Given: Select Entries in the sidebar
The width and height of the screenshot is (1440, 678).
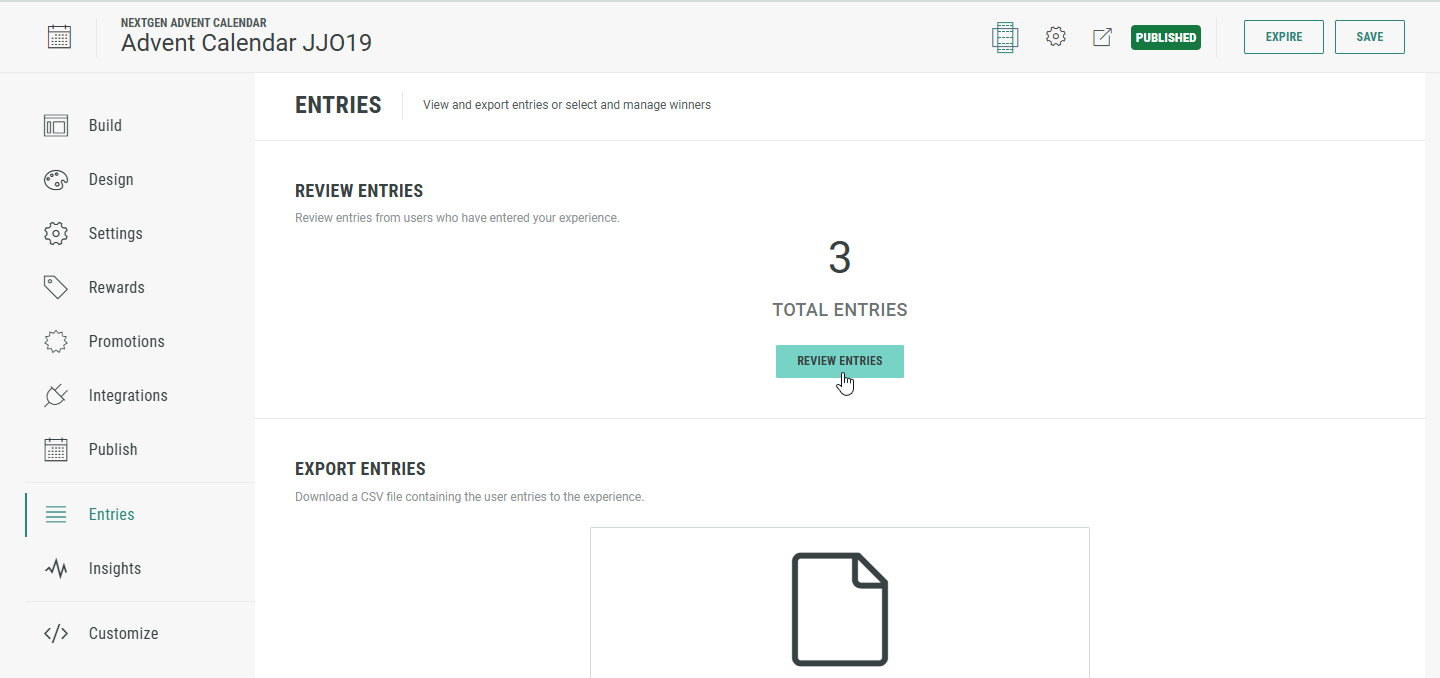Looking at the screenshot, I should click(111, 514).
